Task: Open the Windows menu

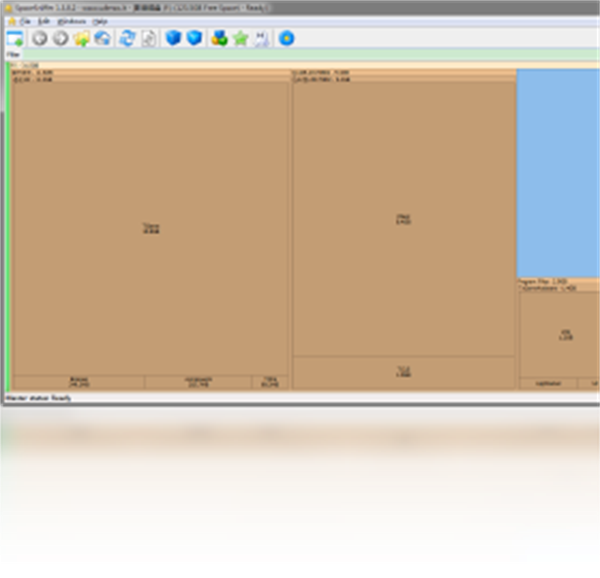Action: click(71, 21)
